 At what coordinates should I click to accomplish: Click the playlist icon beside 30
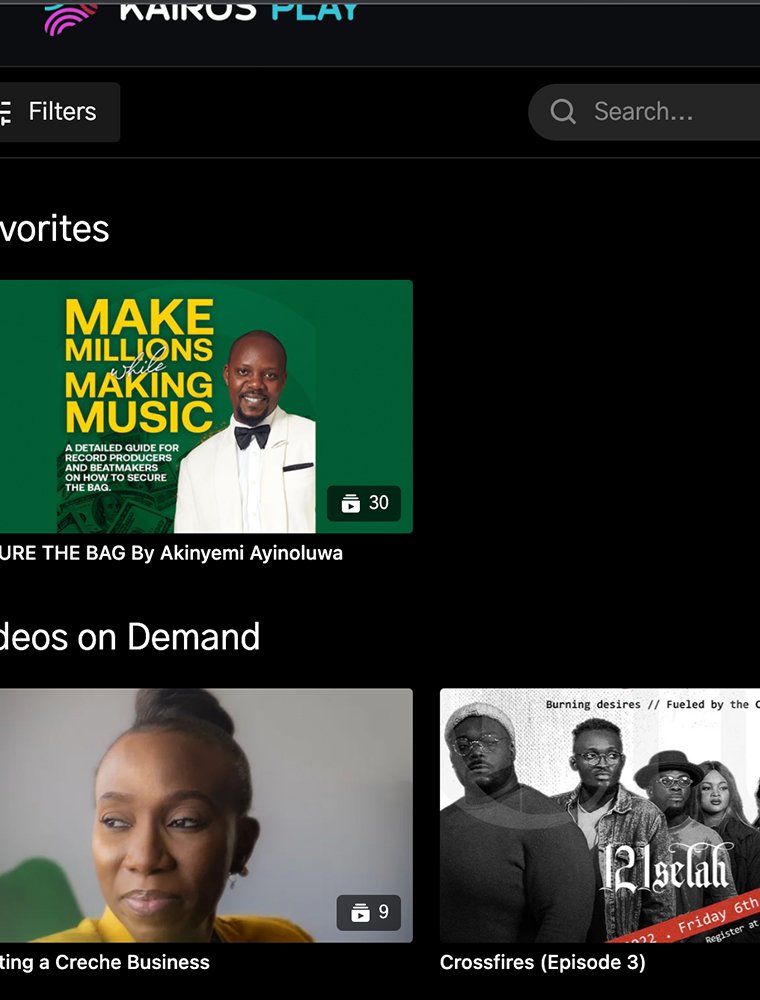pos(350,504)
